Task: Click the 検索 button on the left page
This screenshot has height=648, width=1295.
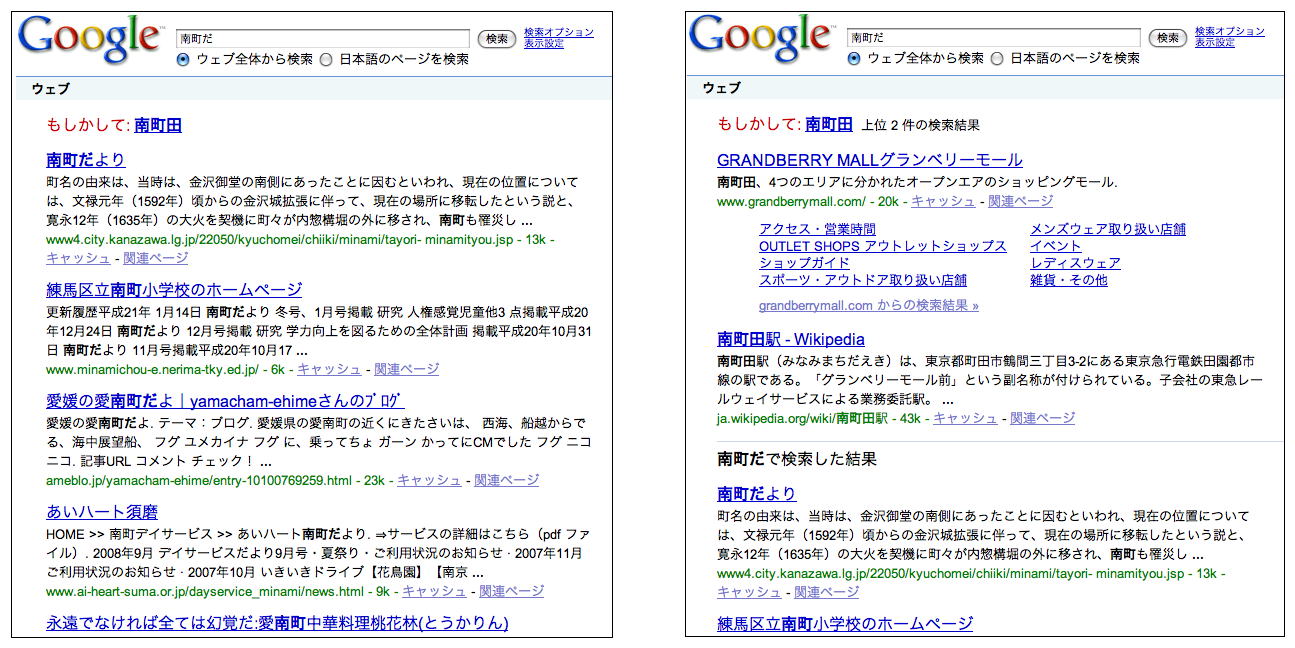Action: (x=497, y=39)
